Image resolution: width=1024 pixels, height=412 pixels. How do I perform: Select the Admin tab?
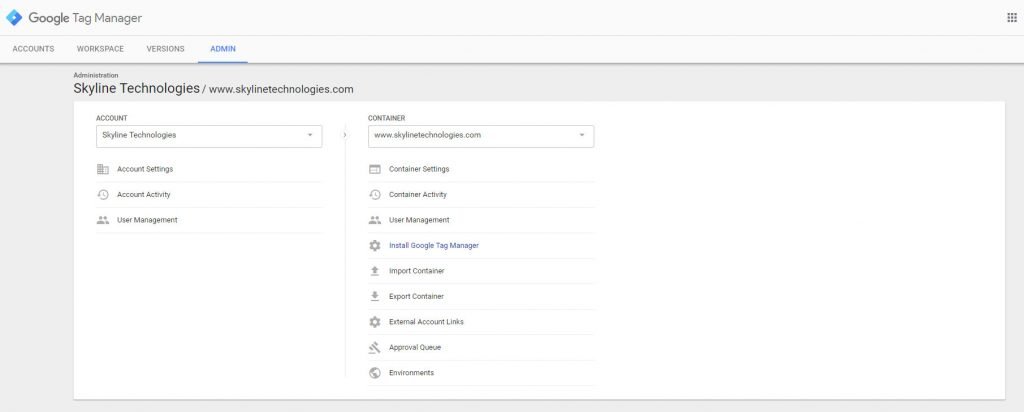pyautogui.click(x=222, y=49)
